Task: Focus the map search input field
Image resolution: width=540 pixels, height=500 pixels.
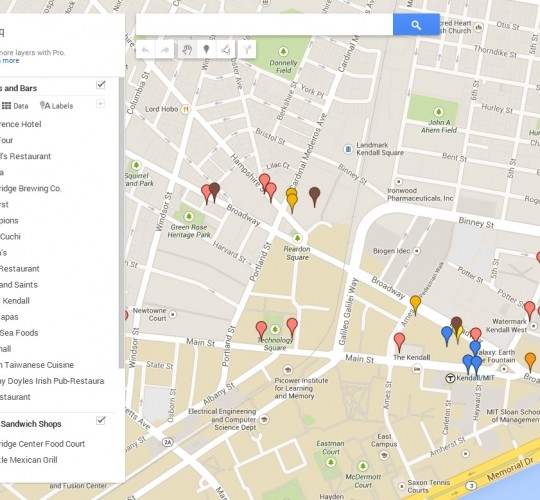Action: (x=264, y=25)
